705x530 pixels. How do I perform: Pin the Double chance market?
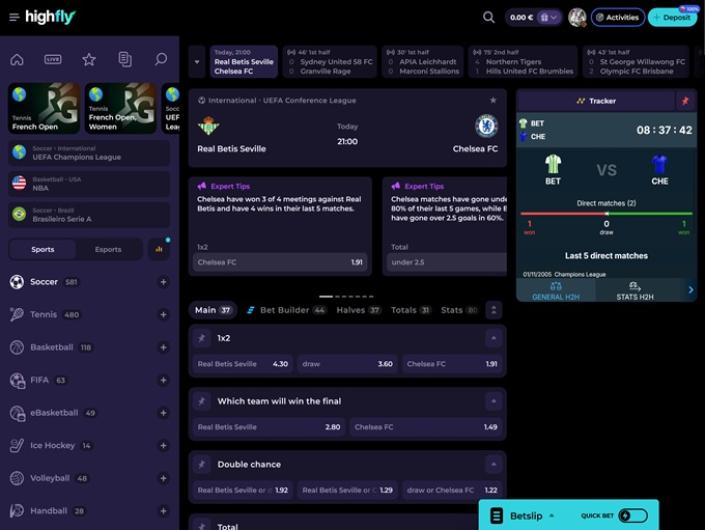(202, 464)
